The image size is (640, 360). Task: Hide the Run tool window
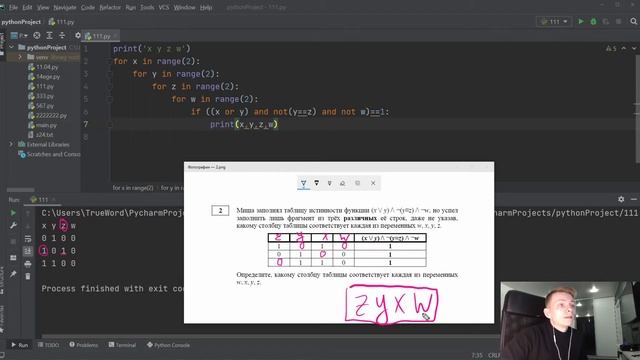point(634,200)
